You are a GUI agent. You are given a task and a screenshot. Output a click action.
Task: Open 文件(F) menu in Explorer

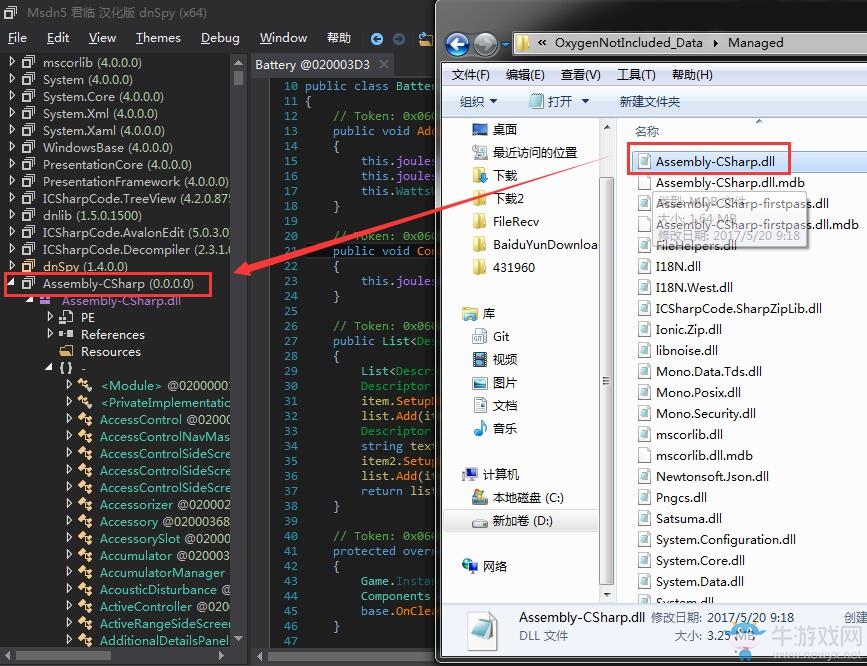pyautogui.click(x=471, y=75)
